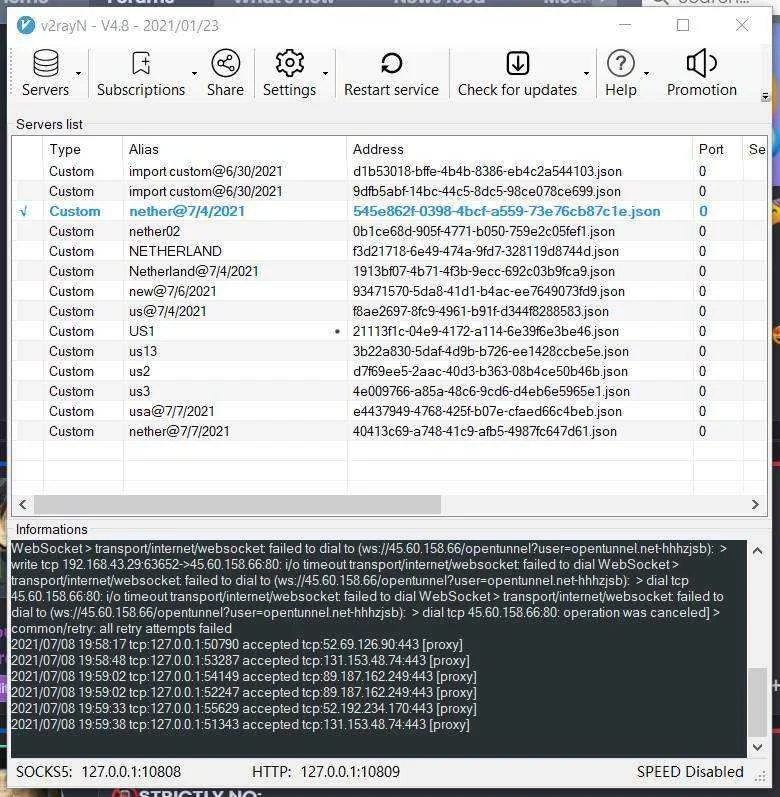Select the us3 server row

389,391
